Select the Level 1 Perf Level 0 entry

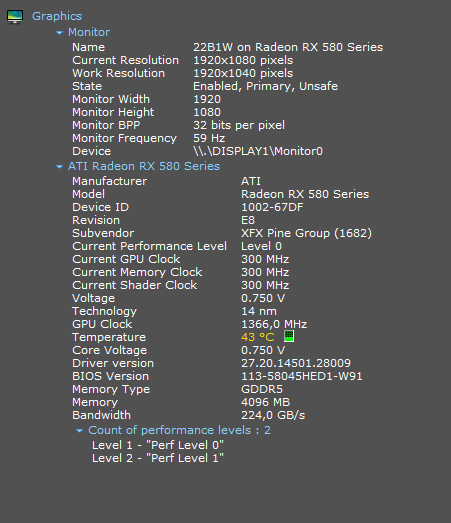[x=158, y=445]
